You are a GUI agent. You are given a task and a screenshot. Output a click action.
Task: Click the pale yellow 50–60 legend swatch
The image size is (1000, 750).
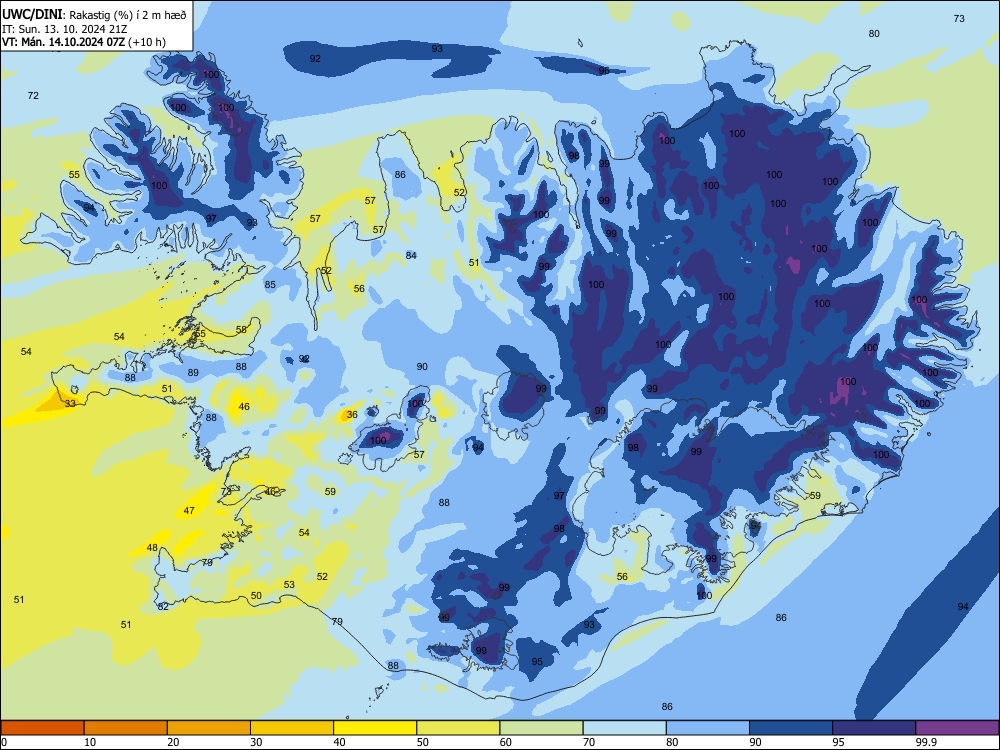458,728
